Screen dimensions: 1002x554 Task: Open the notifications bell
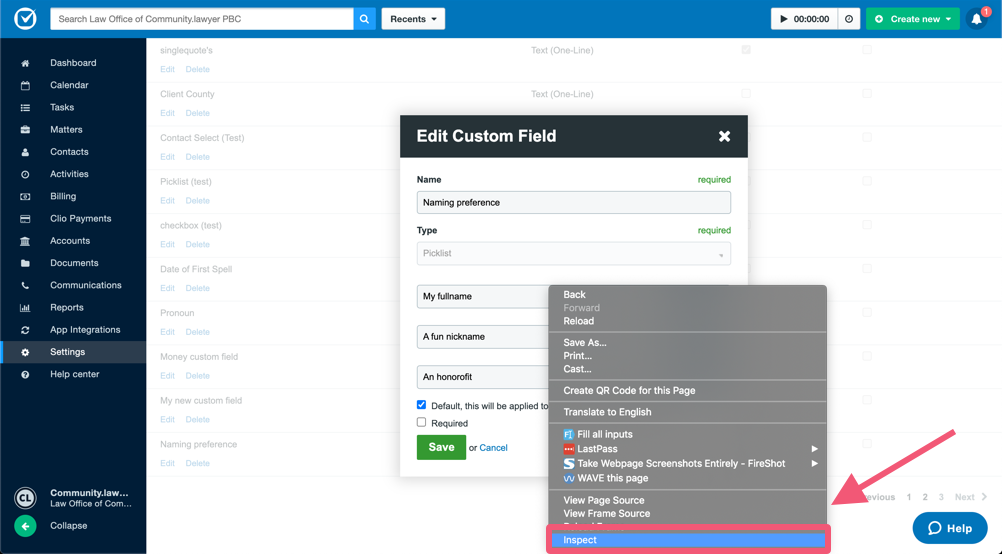point(977,19)
